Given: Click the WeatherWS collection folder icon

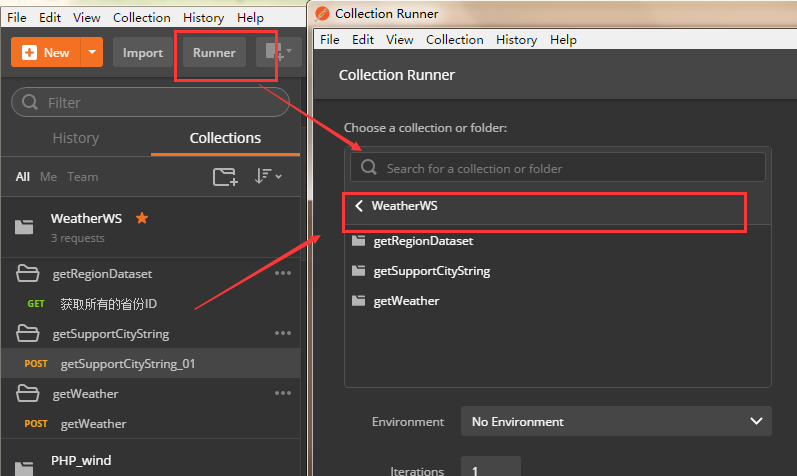Looking at the screenshot, I should point(24,227).
